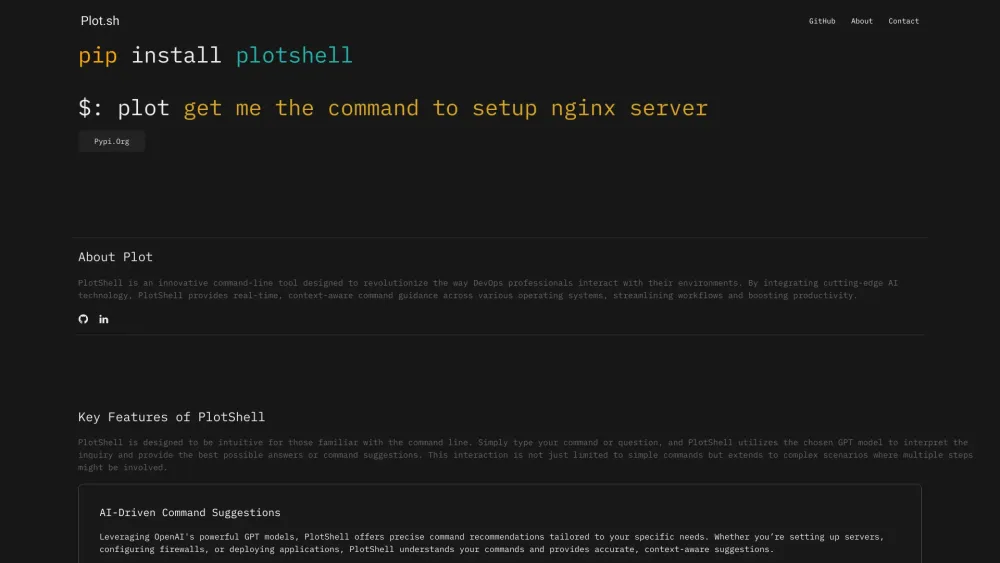The height and width of the screenshot is (563, 1000).
Task: Go to About in the top navigation
Action: pos(862,21)
